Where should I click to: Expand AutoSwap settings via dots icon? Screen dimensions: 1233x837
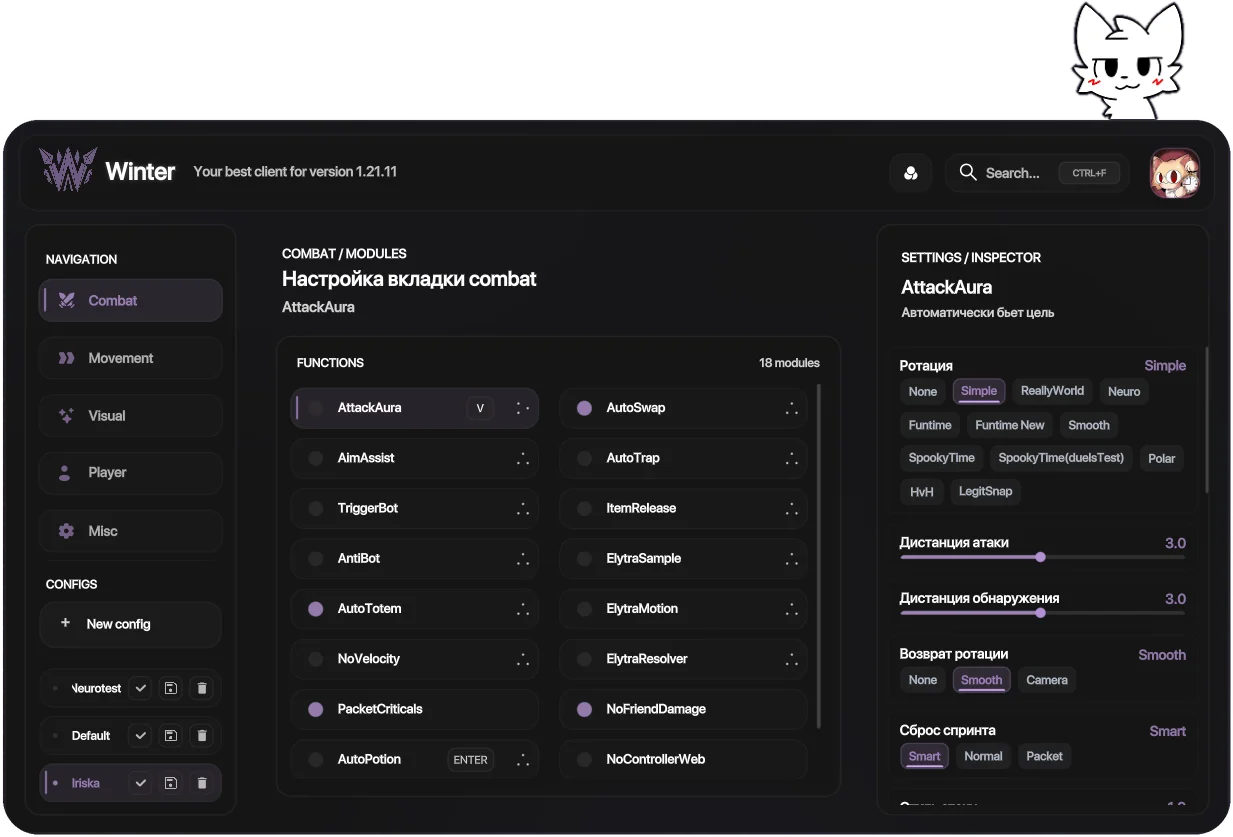tap(791, 408)
